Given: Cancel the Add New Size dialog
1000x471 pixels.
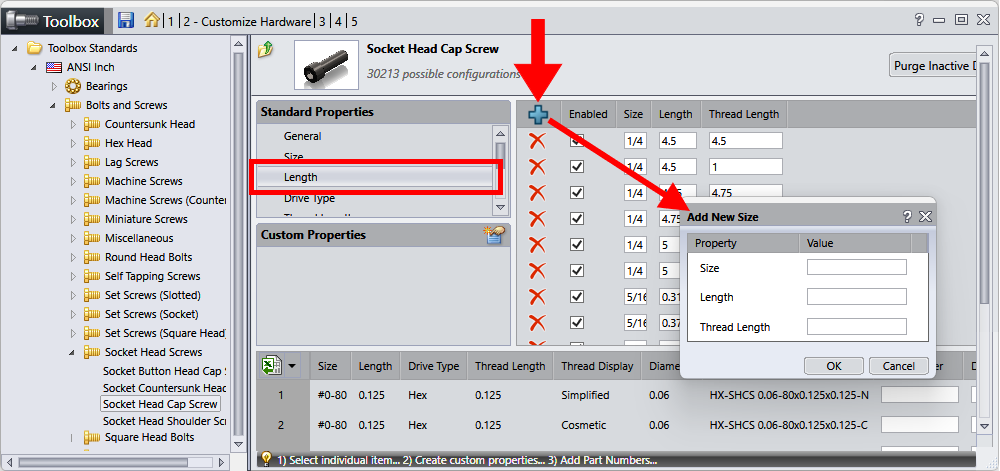Looking at the screenshot, I should click(x=898, y=366).
